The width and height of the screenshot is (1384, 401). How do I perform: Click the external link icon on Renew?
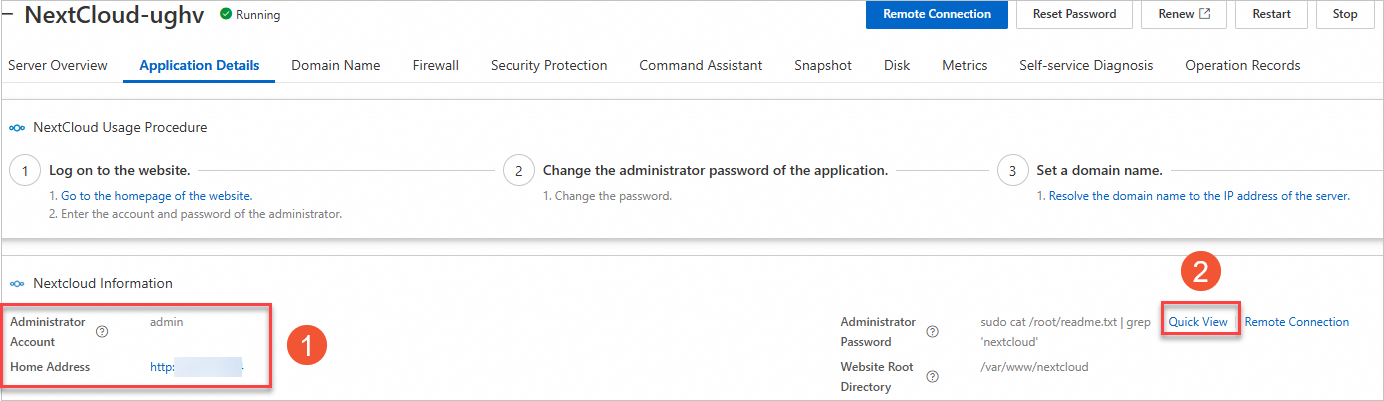[x=1205, y=14]
